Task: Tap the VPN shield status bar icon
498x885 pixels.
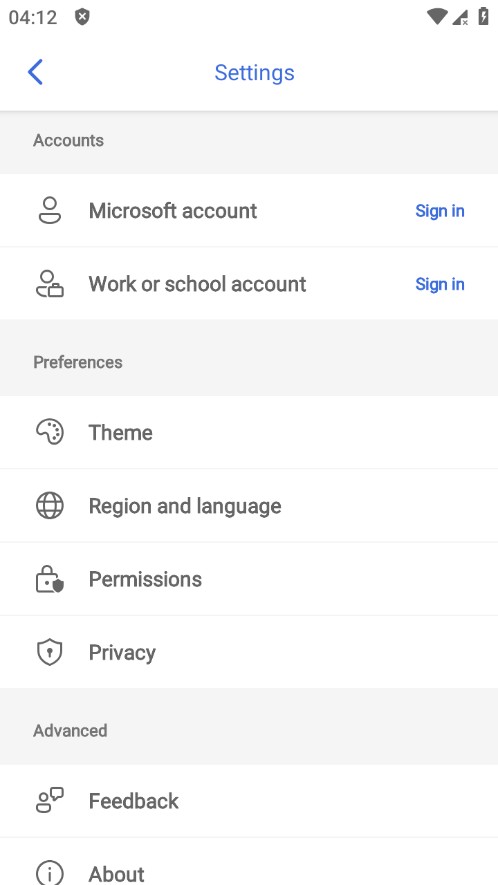Action: [82, 17]
